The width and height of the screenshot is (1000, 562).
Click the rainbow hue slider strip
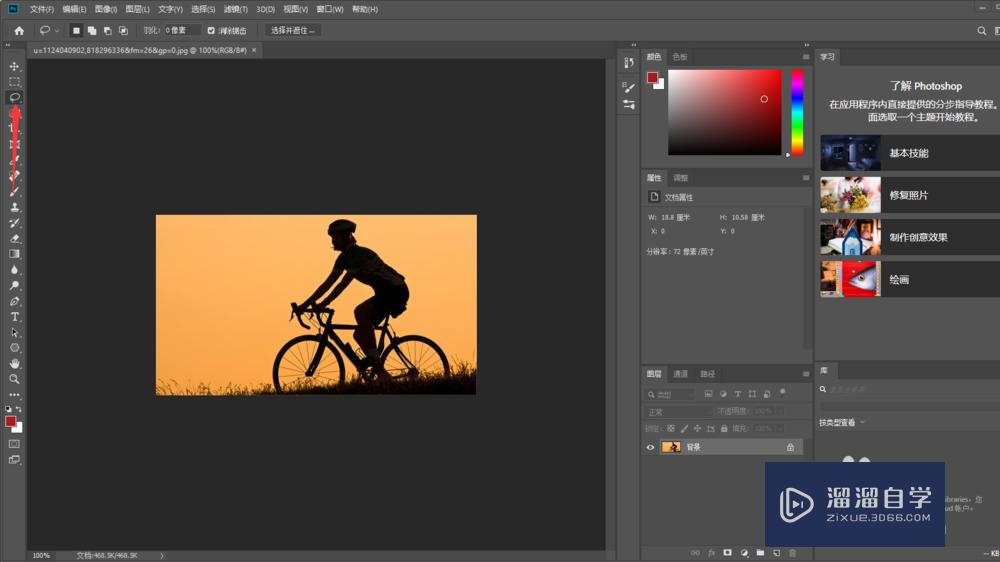[797, 112]
